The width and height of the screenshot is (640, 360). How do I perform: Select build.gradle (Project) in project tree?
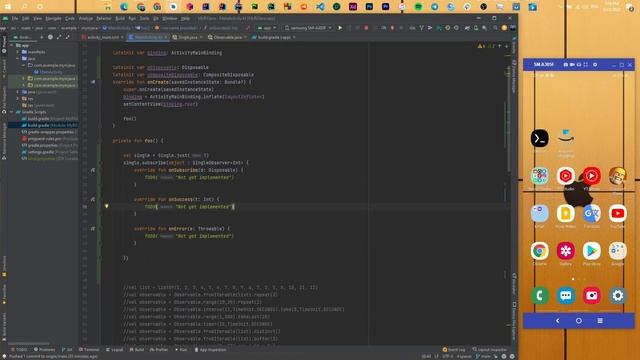pyautogui.click(x=49, y=118)
